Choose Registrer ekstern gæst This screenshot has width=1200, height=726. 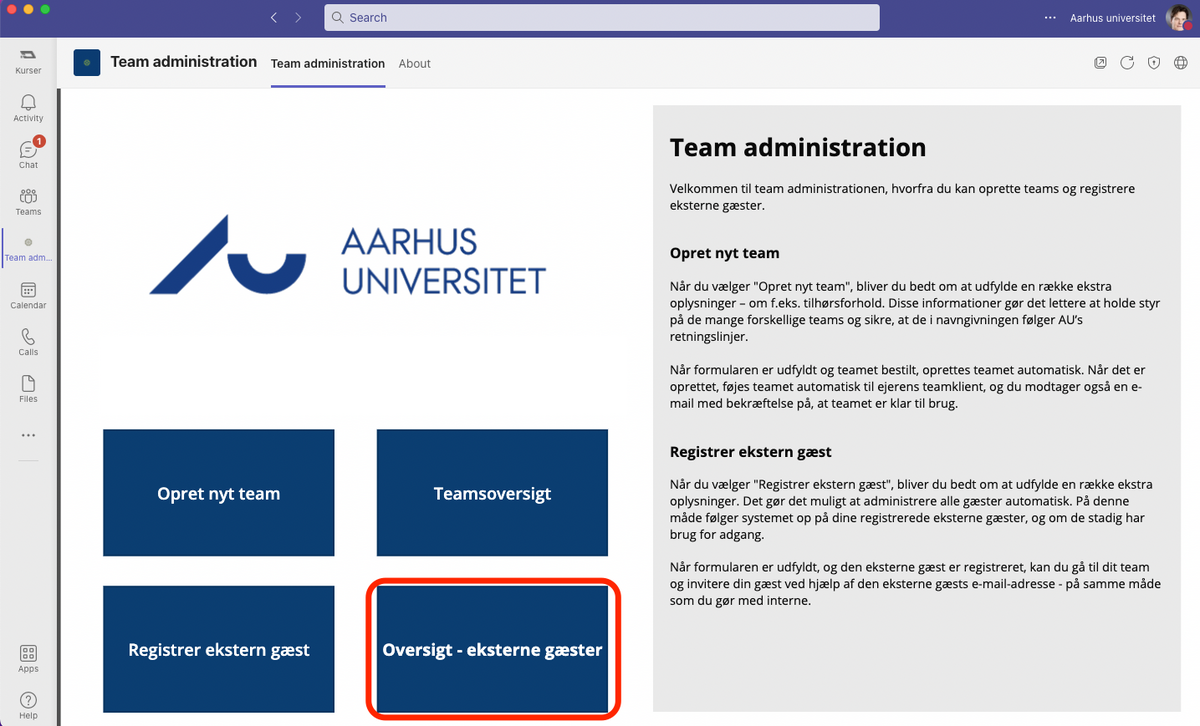(219, 650)
